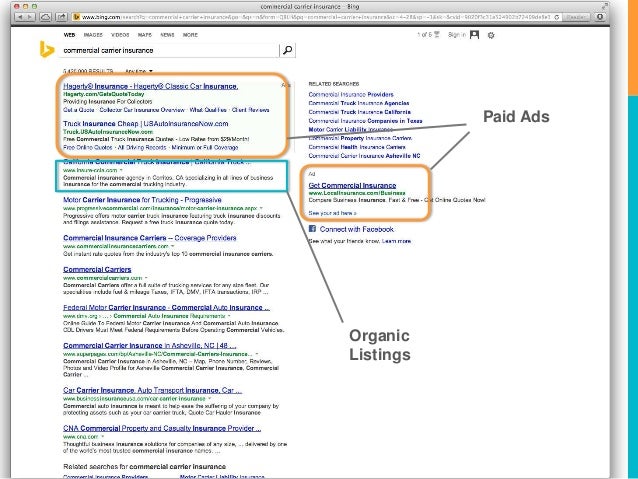Open 'Commercial Insurance Carriers – Coverage Providers' result
This screenshot has height=479, width=638.
click(x=150, y=238)
